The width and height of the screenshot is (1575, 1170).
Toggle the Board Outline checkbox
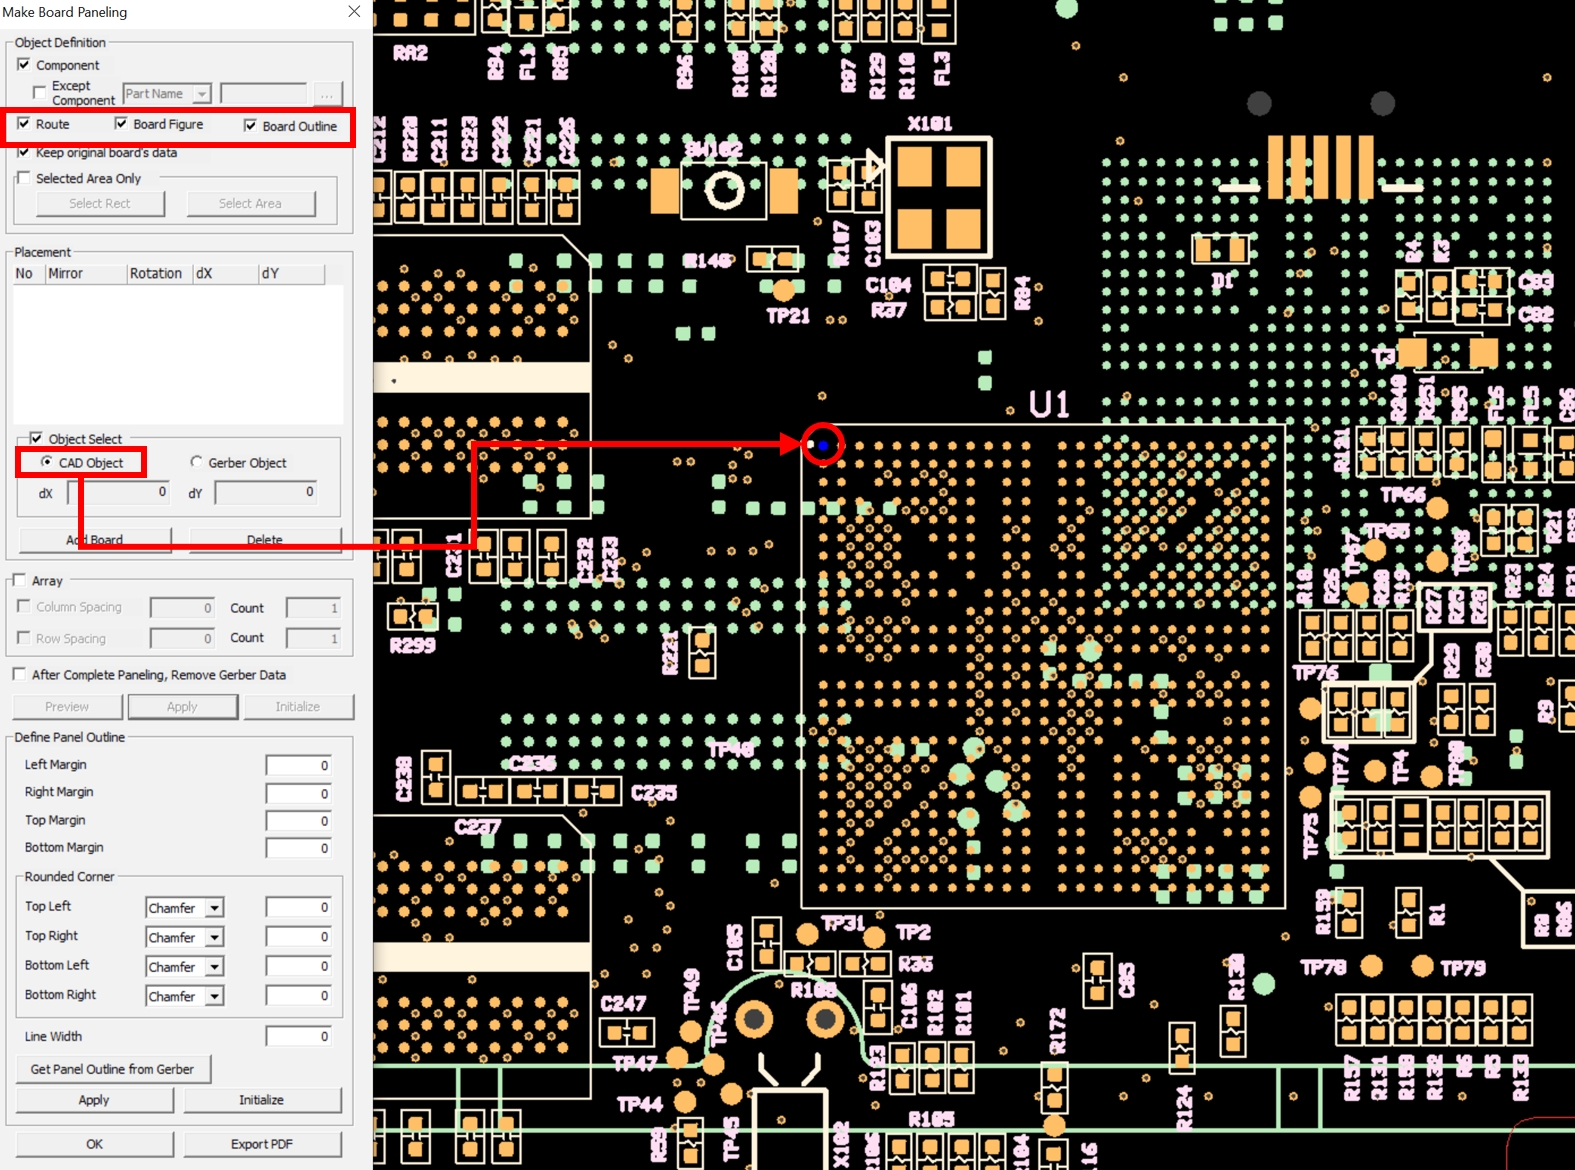(x=250, y=126)
